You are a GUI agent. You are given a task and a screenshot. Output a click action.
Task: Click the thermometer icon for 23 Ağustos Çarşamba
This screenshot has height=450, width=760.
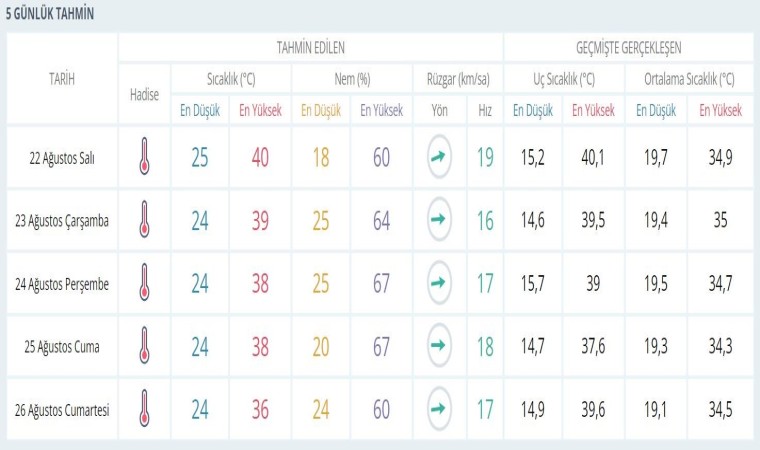144,220
